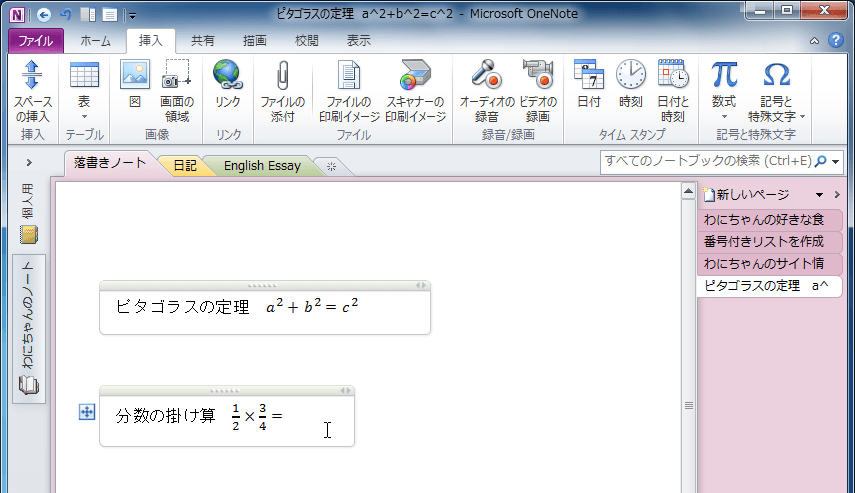Select the 日記 section tab
The image size is (855, 493).
click(x=185, y=166)
